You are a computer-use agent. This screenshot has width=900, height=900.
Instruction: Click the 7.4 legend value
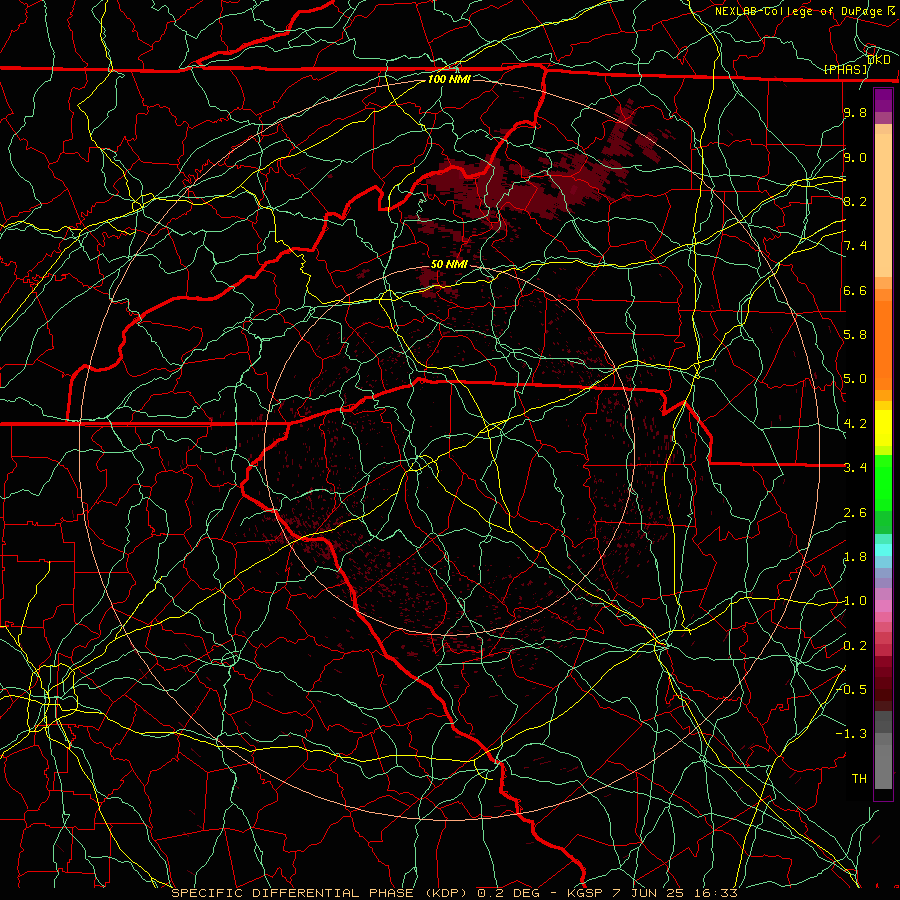[x=855, y=246]
